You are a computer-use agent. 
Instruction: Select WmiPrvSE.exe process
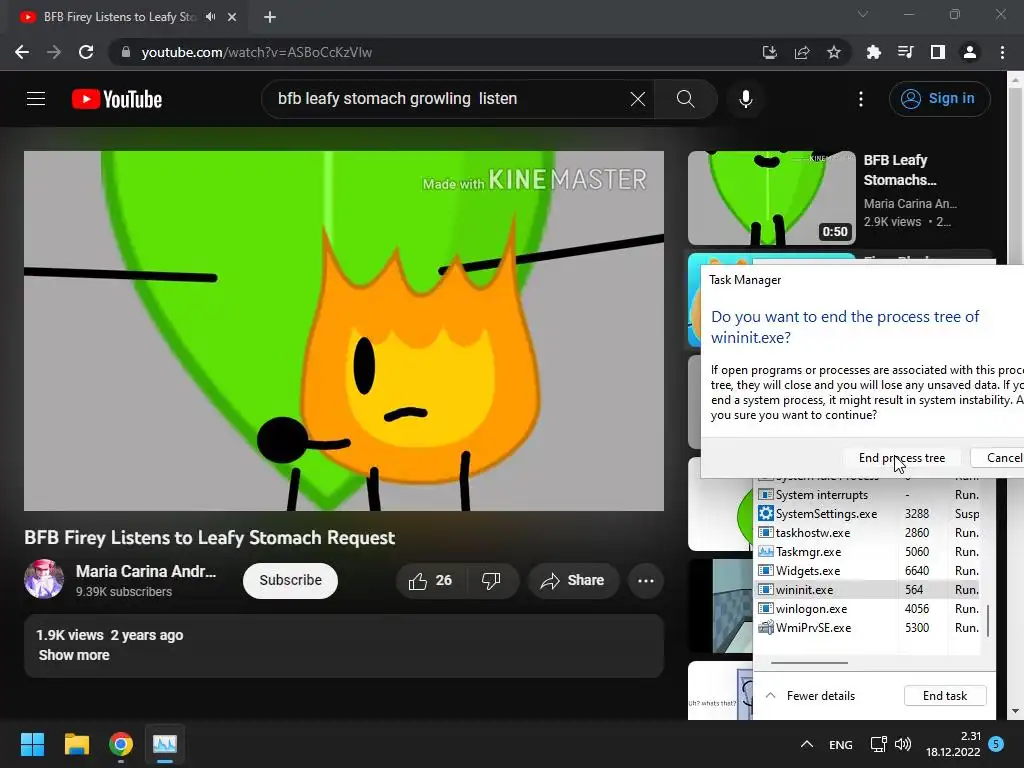click(869, 628)
